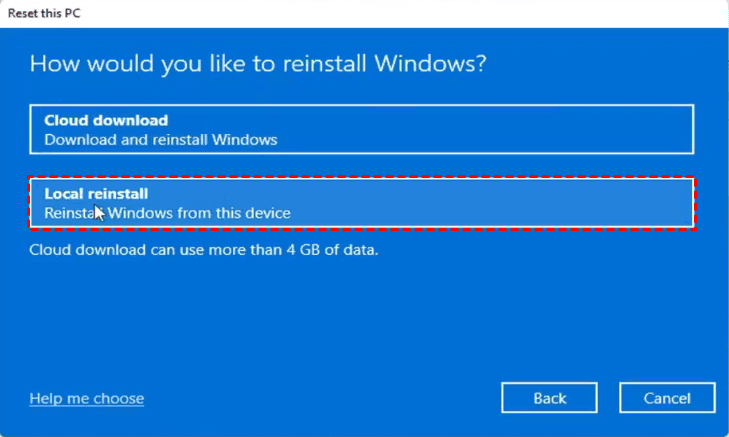The height and width of the screenshot is (437, 729).
Task: Click the word 'Cancel' on its button
Action: point(667,398)
